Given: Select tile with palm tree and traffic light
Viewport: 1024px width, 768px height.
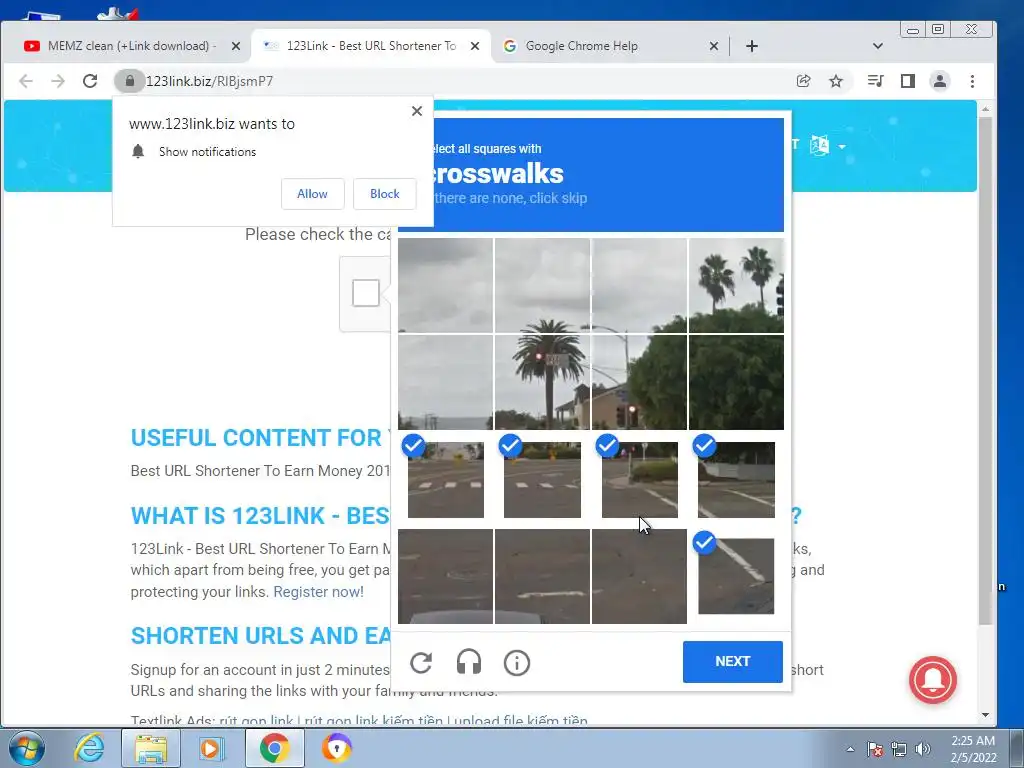Looking at the screenshot, I should click(542, 382).
